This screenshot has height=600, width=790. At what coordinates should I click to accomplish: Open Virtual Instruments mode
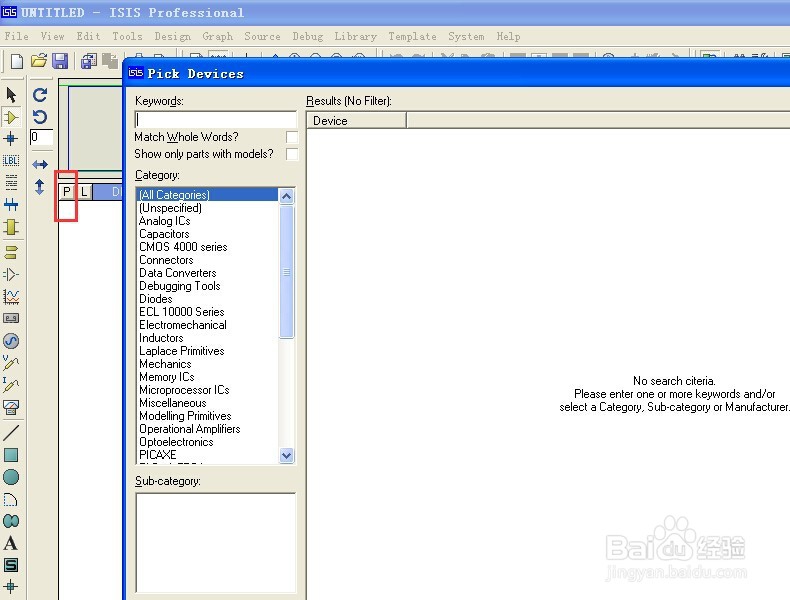11,407
